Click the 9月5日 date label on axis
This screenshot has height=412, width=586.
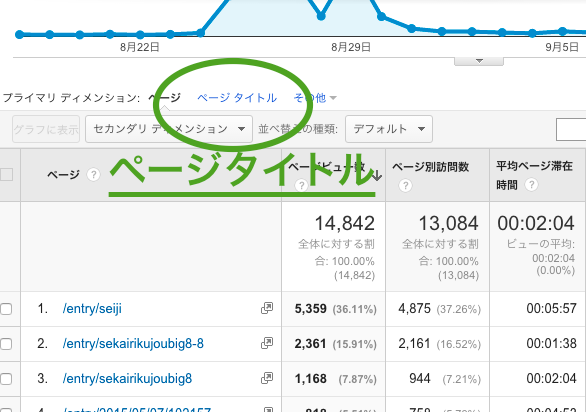pyautogui.click(x=562, y=47)
